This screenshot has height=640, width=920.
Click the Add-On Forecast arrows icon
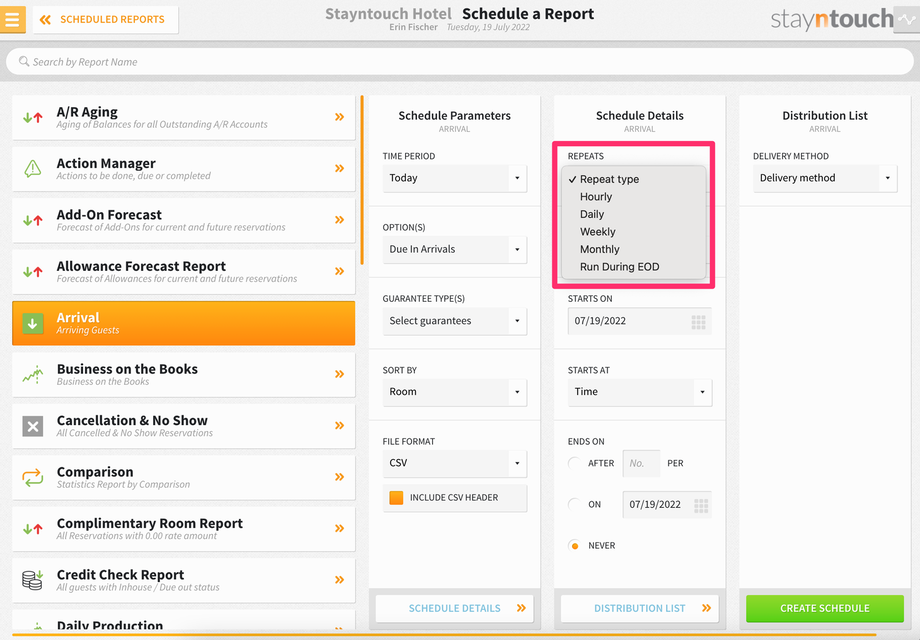pos(33,221)
